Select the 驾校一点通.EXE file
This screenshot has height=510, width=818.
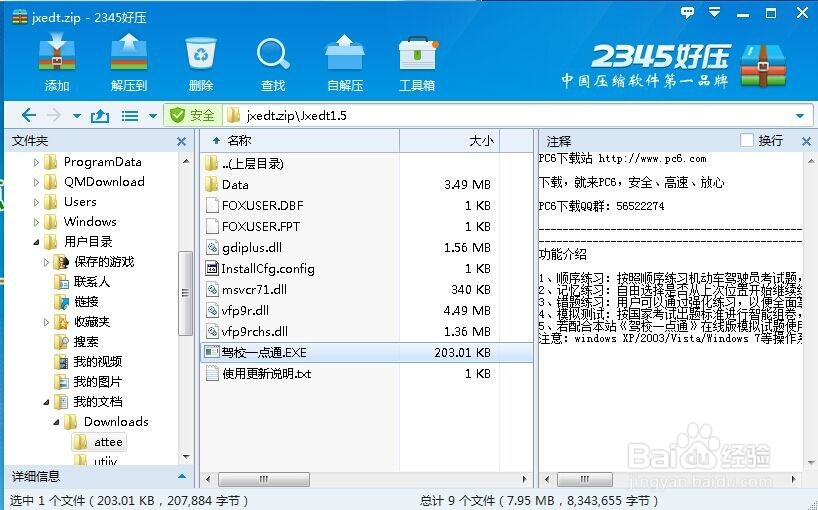(367, 353)
